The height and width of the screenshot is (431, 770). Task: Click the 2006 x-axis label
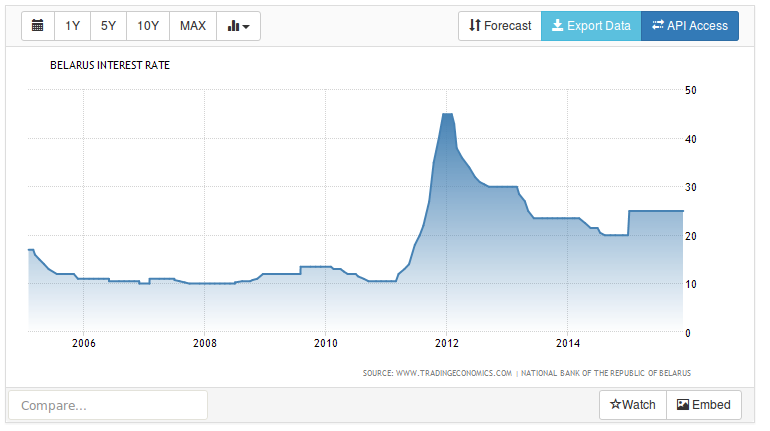(83, 345)
